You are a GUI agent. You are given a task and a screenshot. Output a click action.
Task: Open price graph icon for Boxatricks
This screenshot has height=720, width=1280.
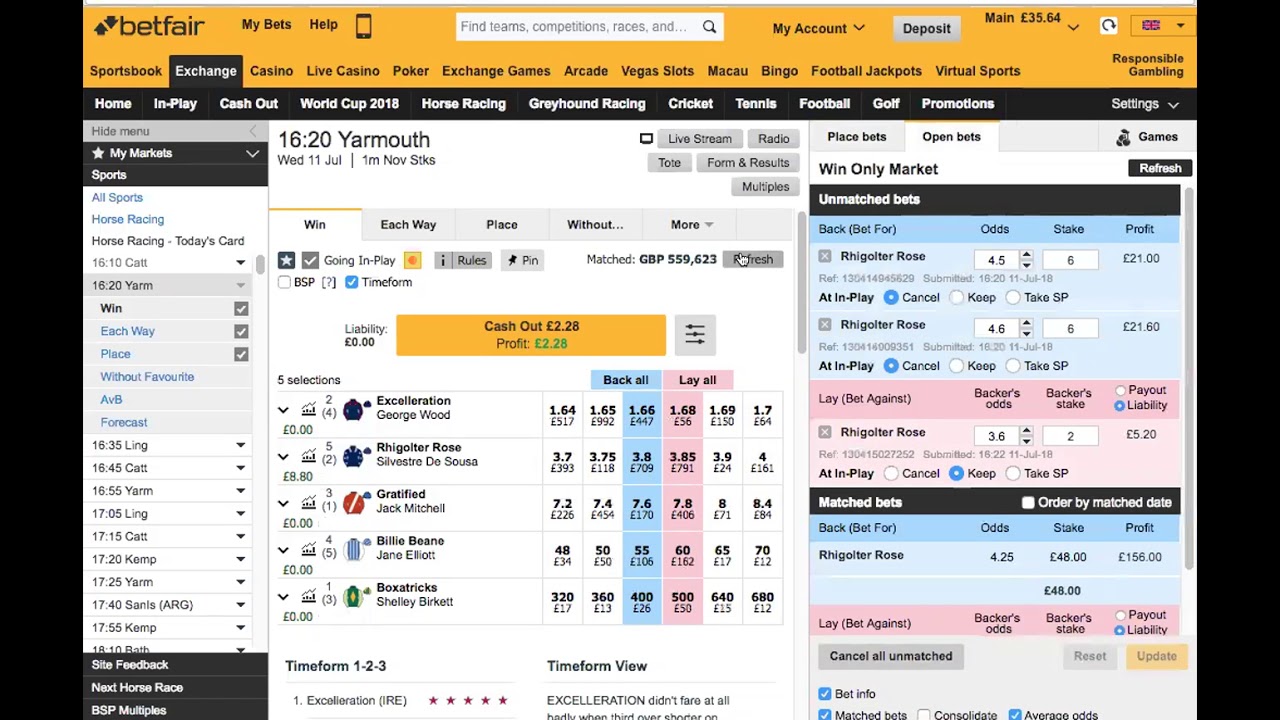(308, 596)
